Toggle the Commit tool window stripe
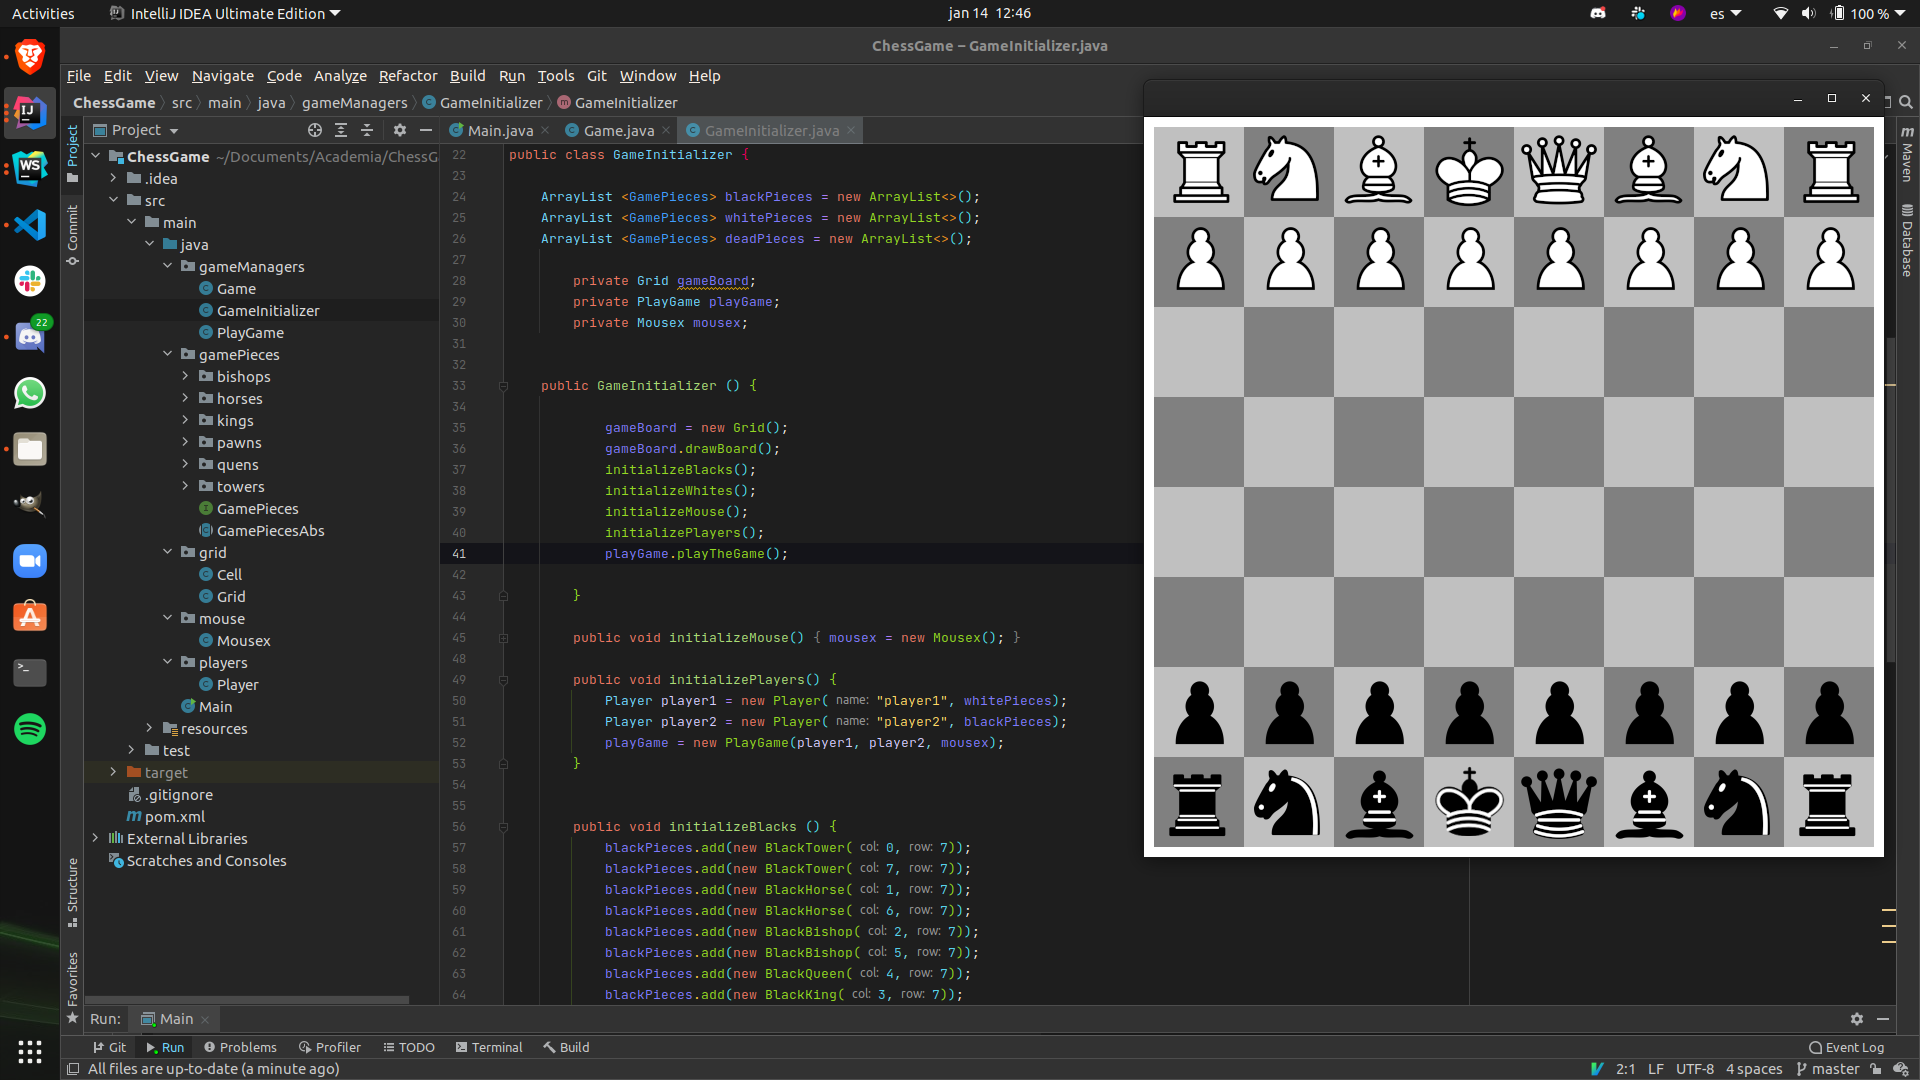The image size is (1920, 1080). click(x=73, y=234)
